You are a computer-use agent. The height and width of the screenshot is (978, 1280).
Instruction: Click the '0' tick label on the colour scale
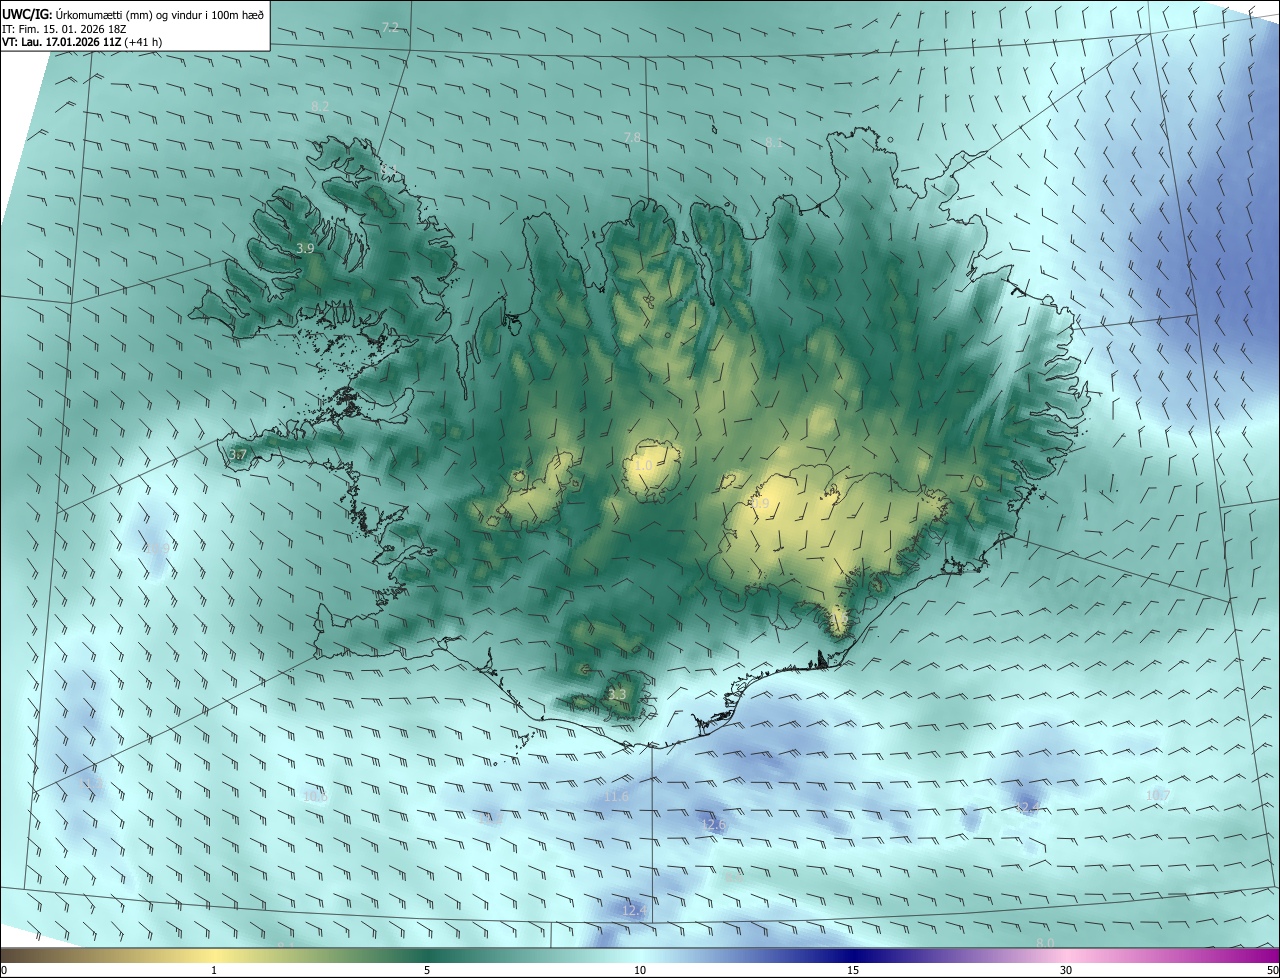click(4, 970)
